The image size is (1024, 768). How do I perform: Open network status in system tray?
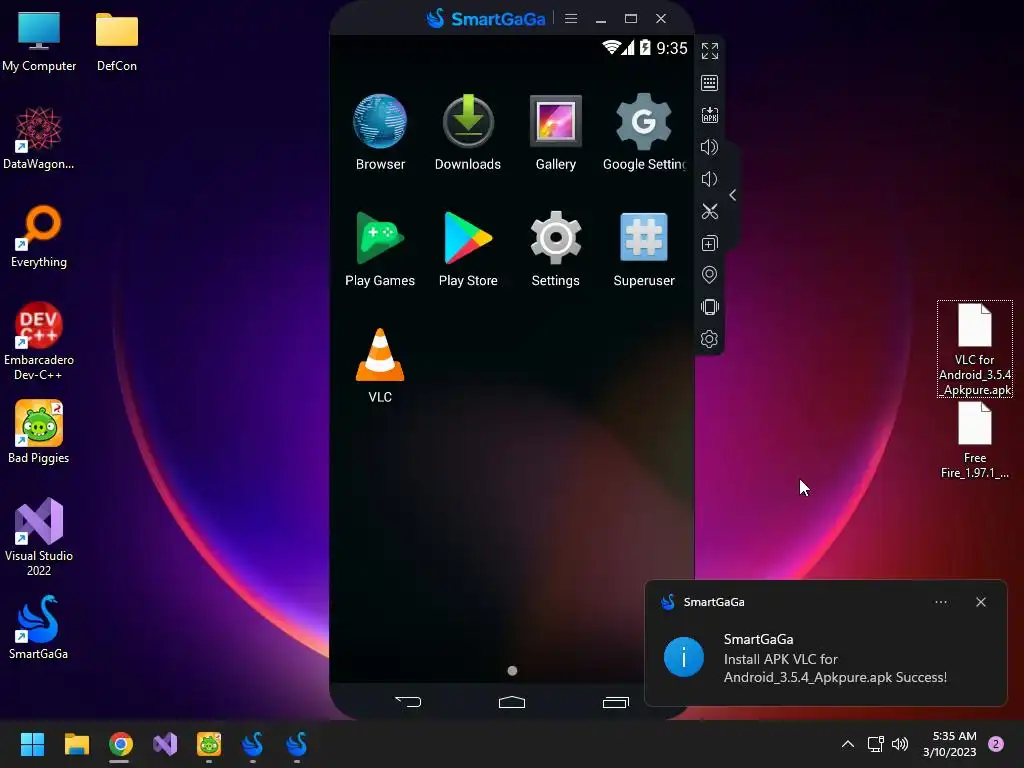pyautogui.click(x=875, y=744)
